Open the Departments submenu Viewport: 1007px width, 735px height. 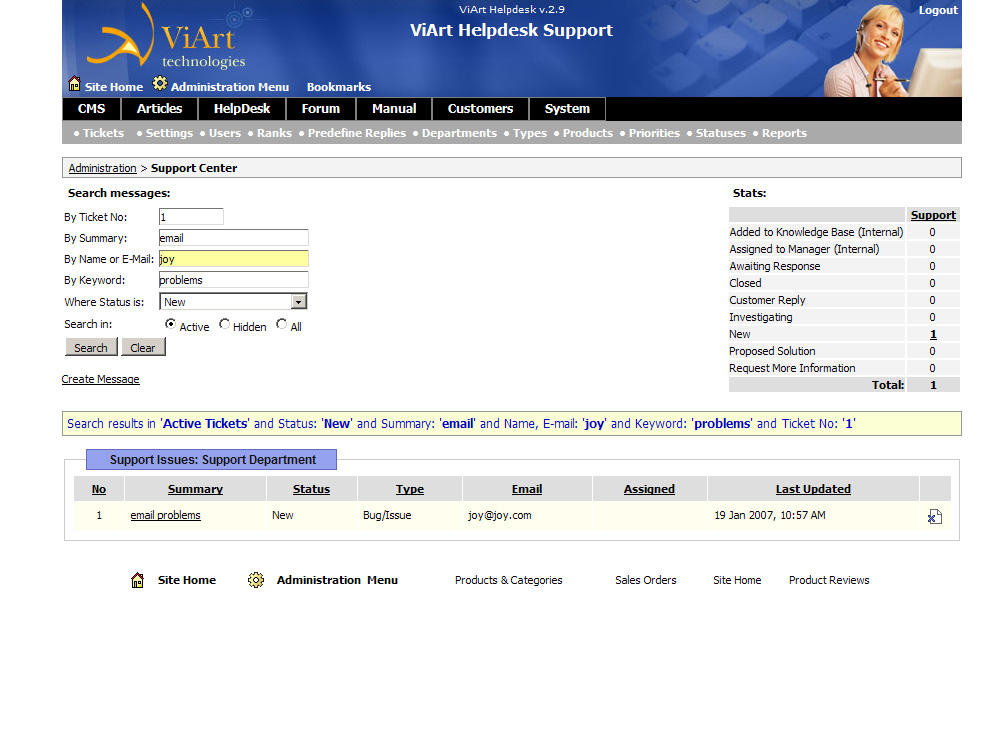tap(459, 133)
